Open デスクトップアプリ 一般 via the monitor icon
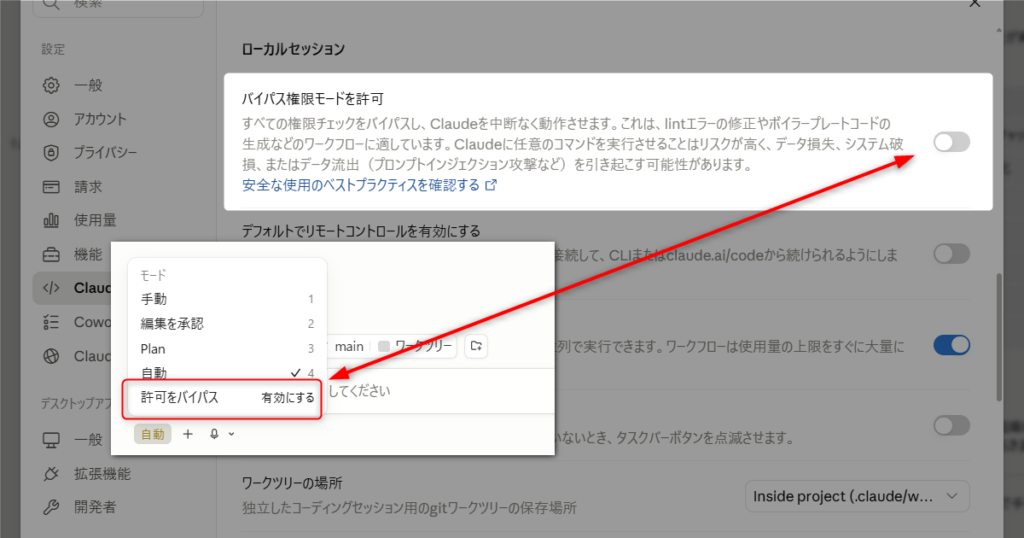This screenshot has width=1024, height=538. pyautogui.click(x=51, y=440)
